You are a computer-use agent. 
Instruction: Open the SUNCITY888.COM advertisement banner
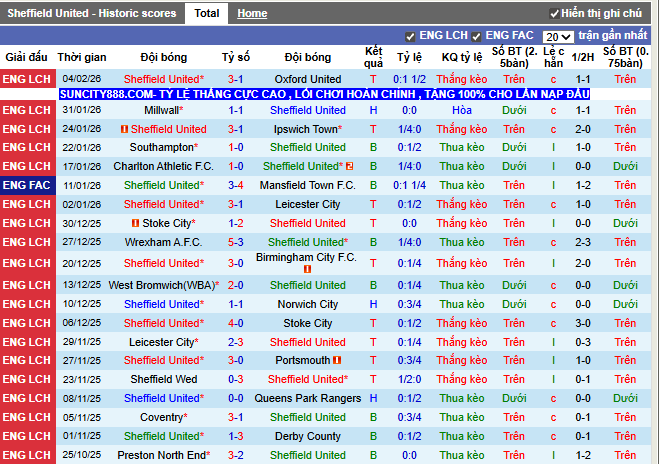point(324,94)
